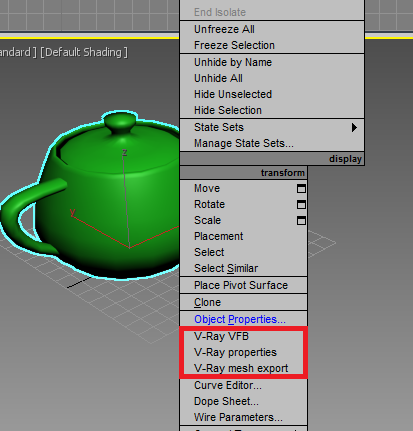Screen dimensions: 413x431
Task: Click the Default Shading viewport label
Action: pos(84,52)
